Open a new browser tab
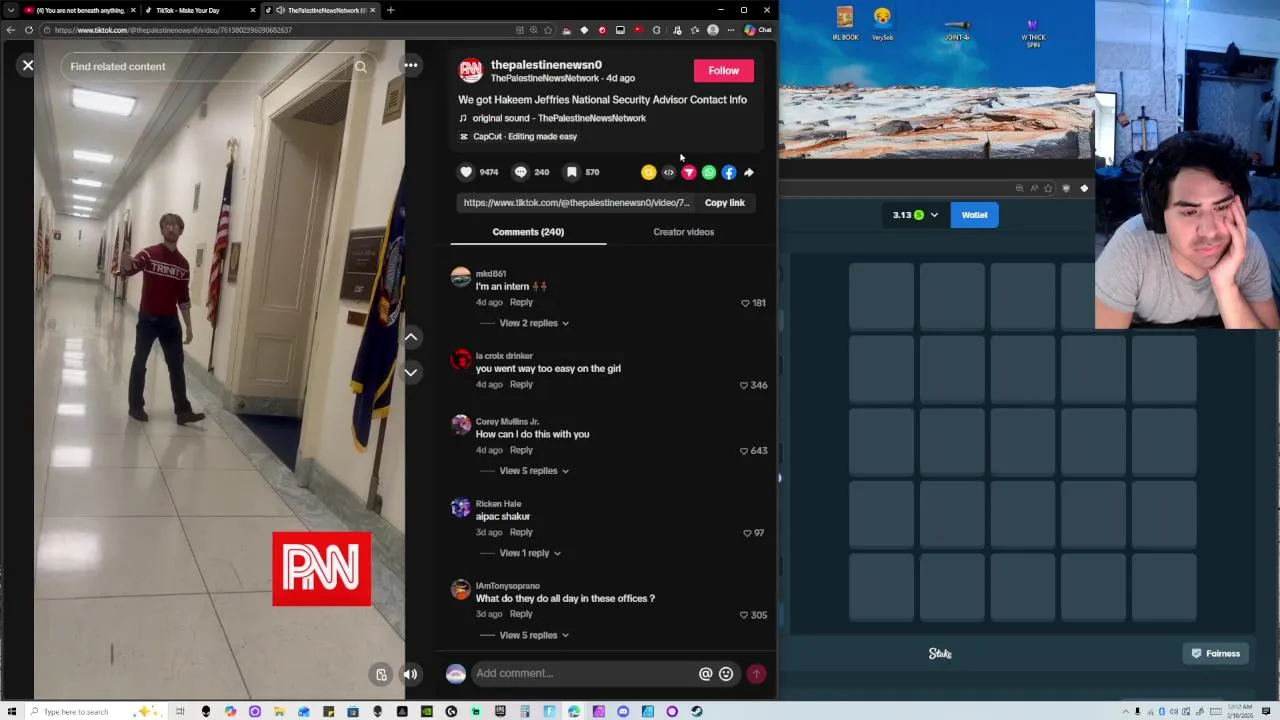 click(x=390, y=10)
